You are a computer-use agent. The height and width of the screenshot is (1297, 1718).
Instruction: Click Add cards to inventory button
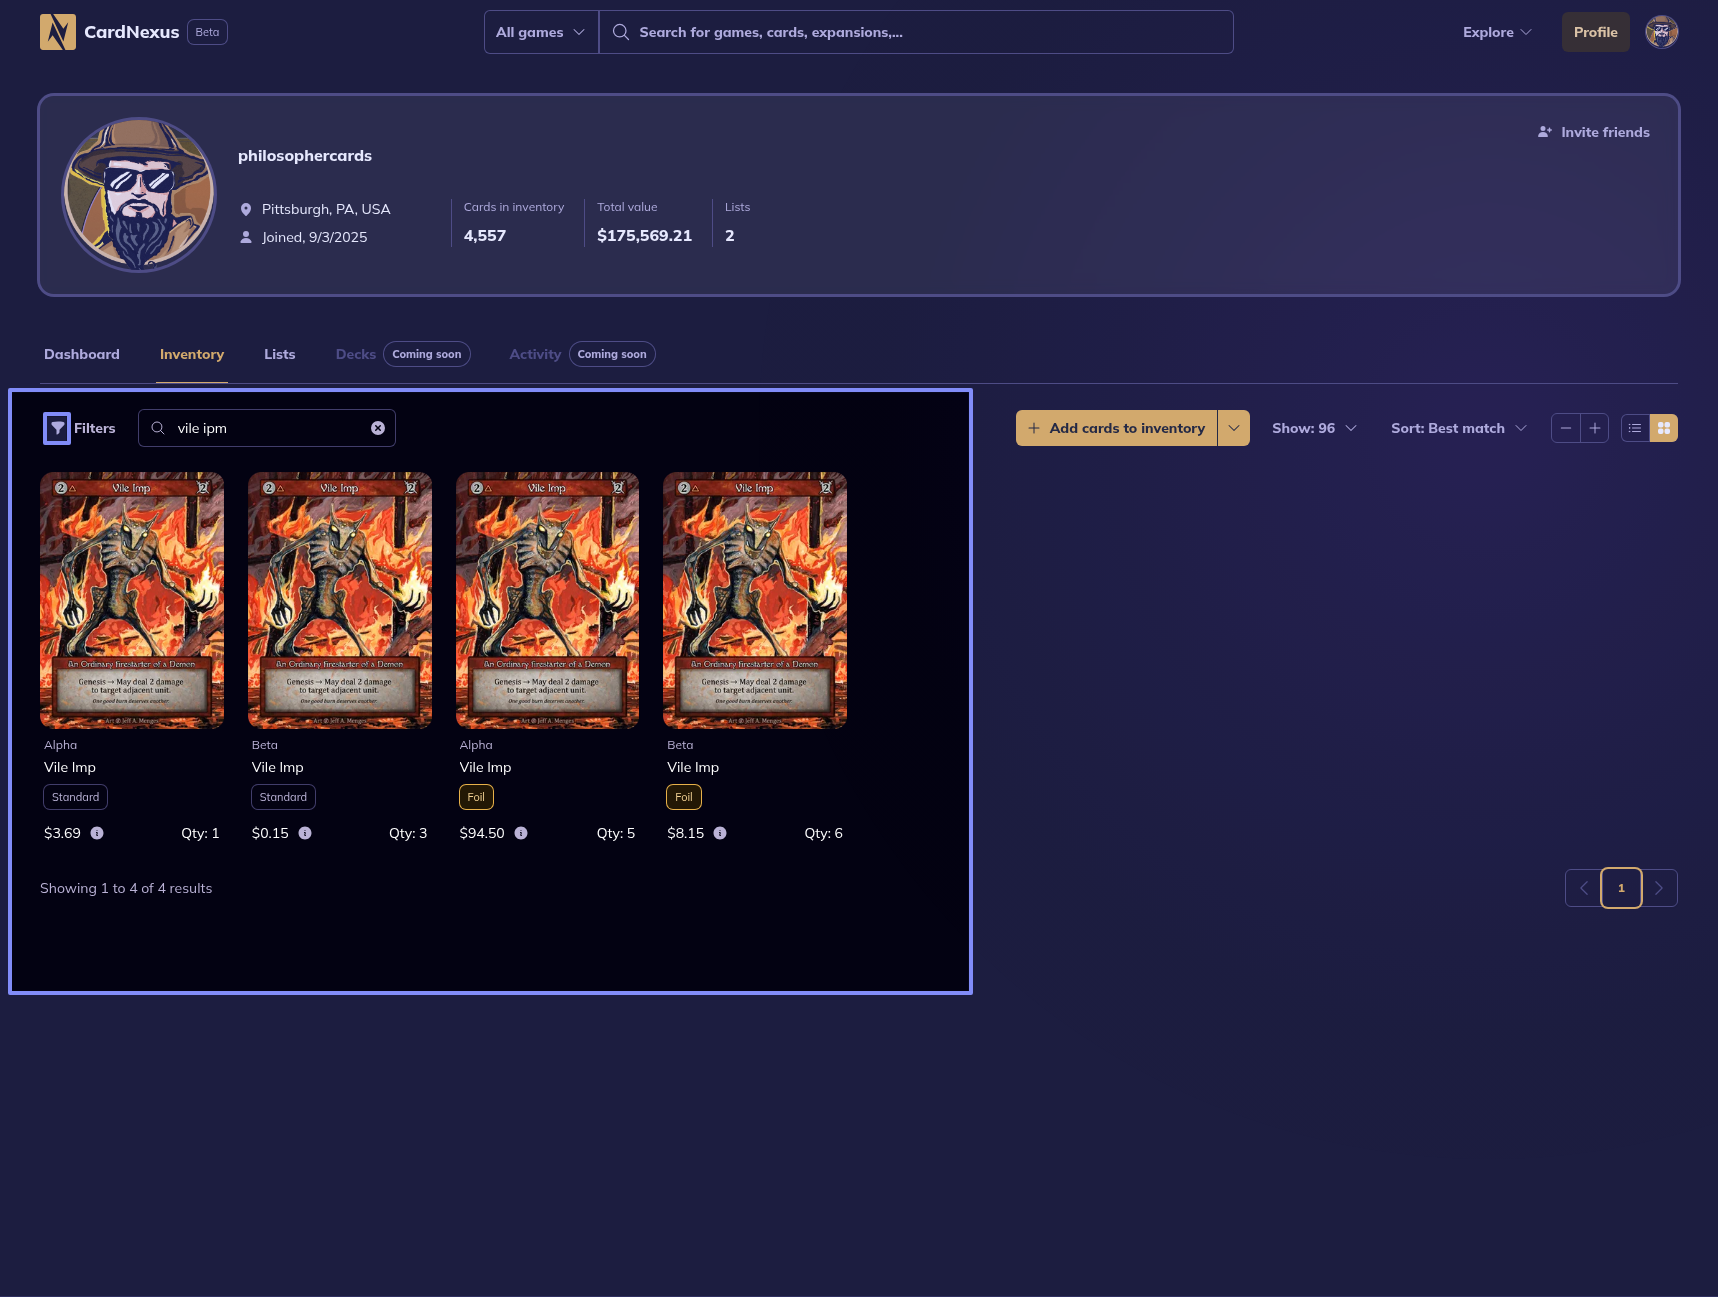tap(1116, 428)
